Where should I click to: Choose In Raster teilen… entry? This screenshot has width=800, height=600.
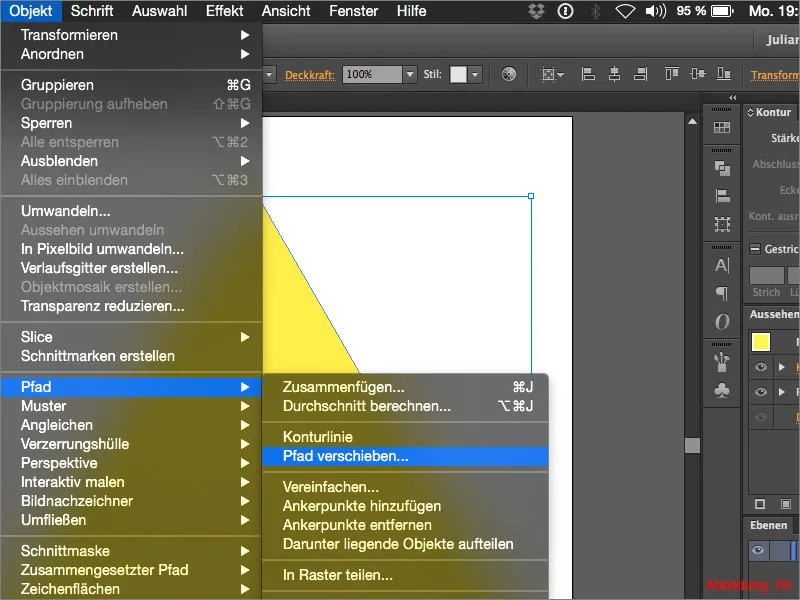[x=405, y=575]
